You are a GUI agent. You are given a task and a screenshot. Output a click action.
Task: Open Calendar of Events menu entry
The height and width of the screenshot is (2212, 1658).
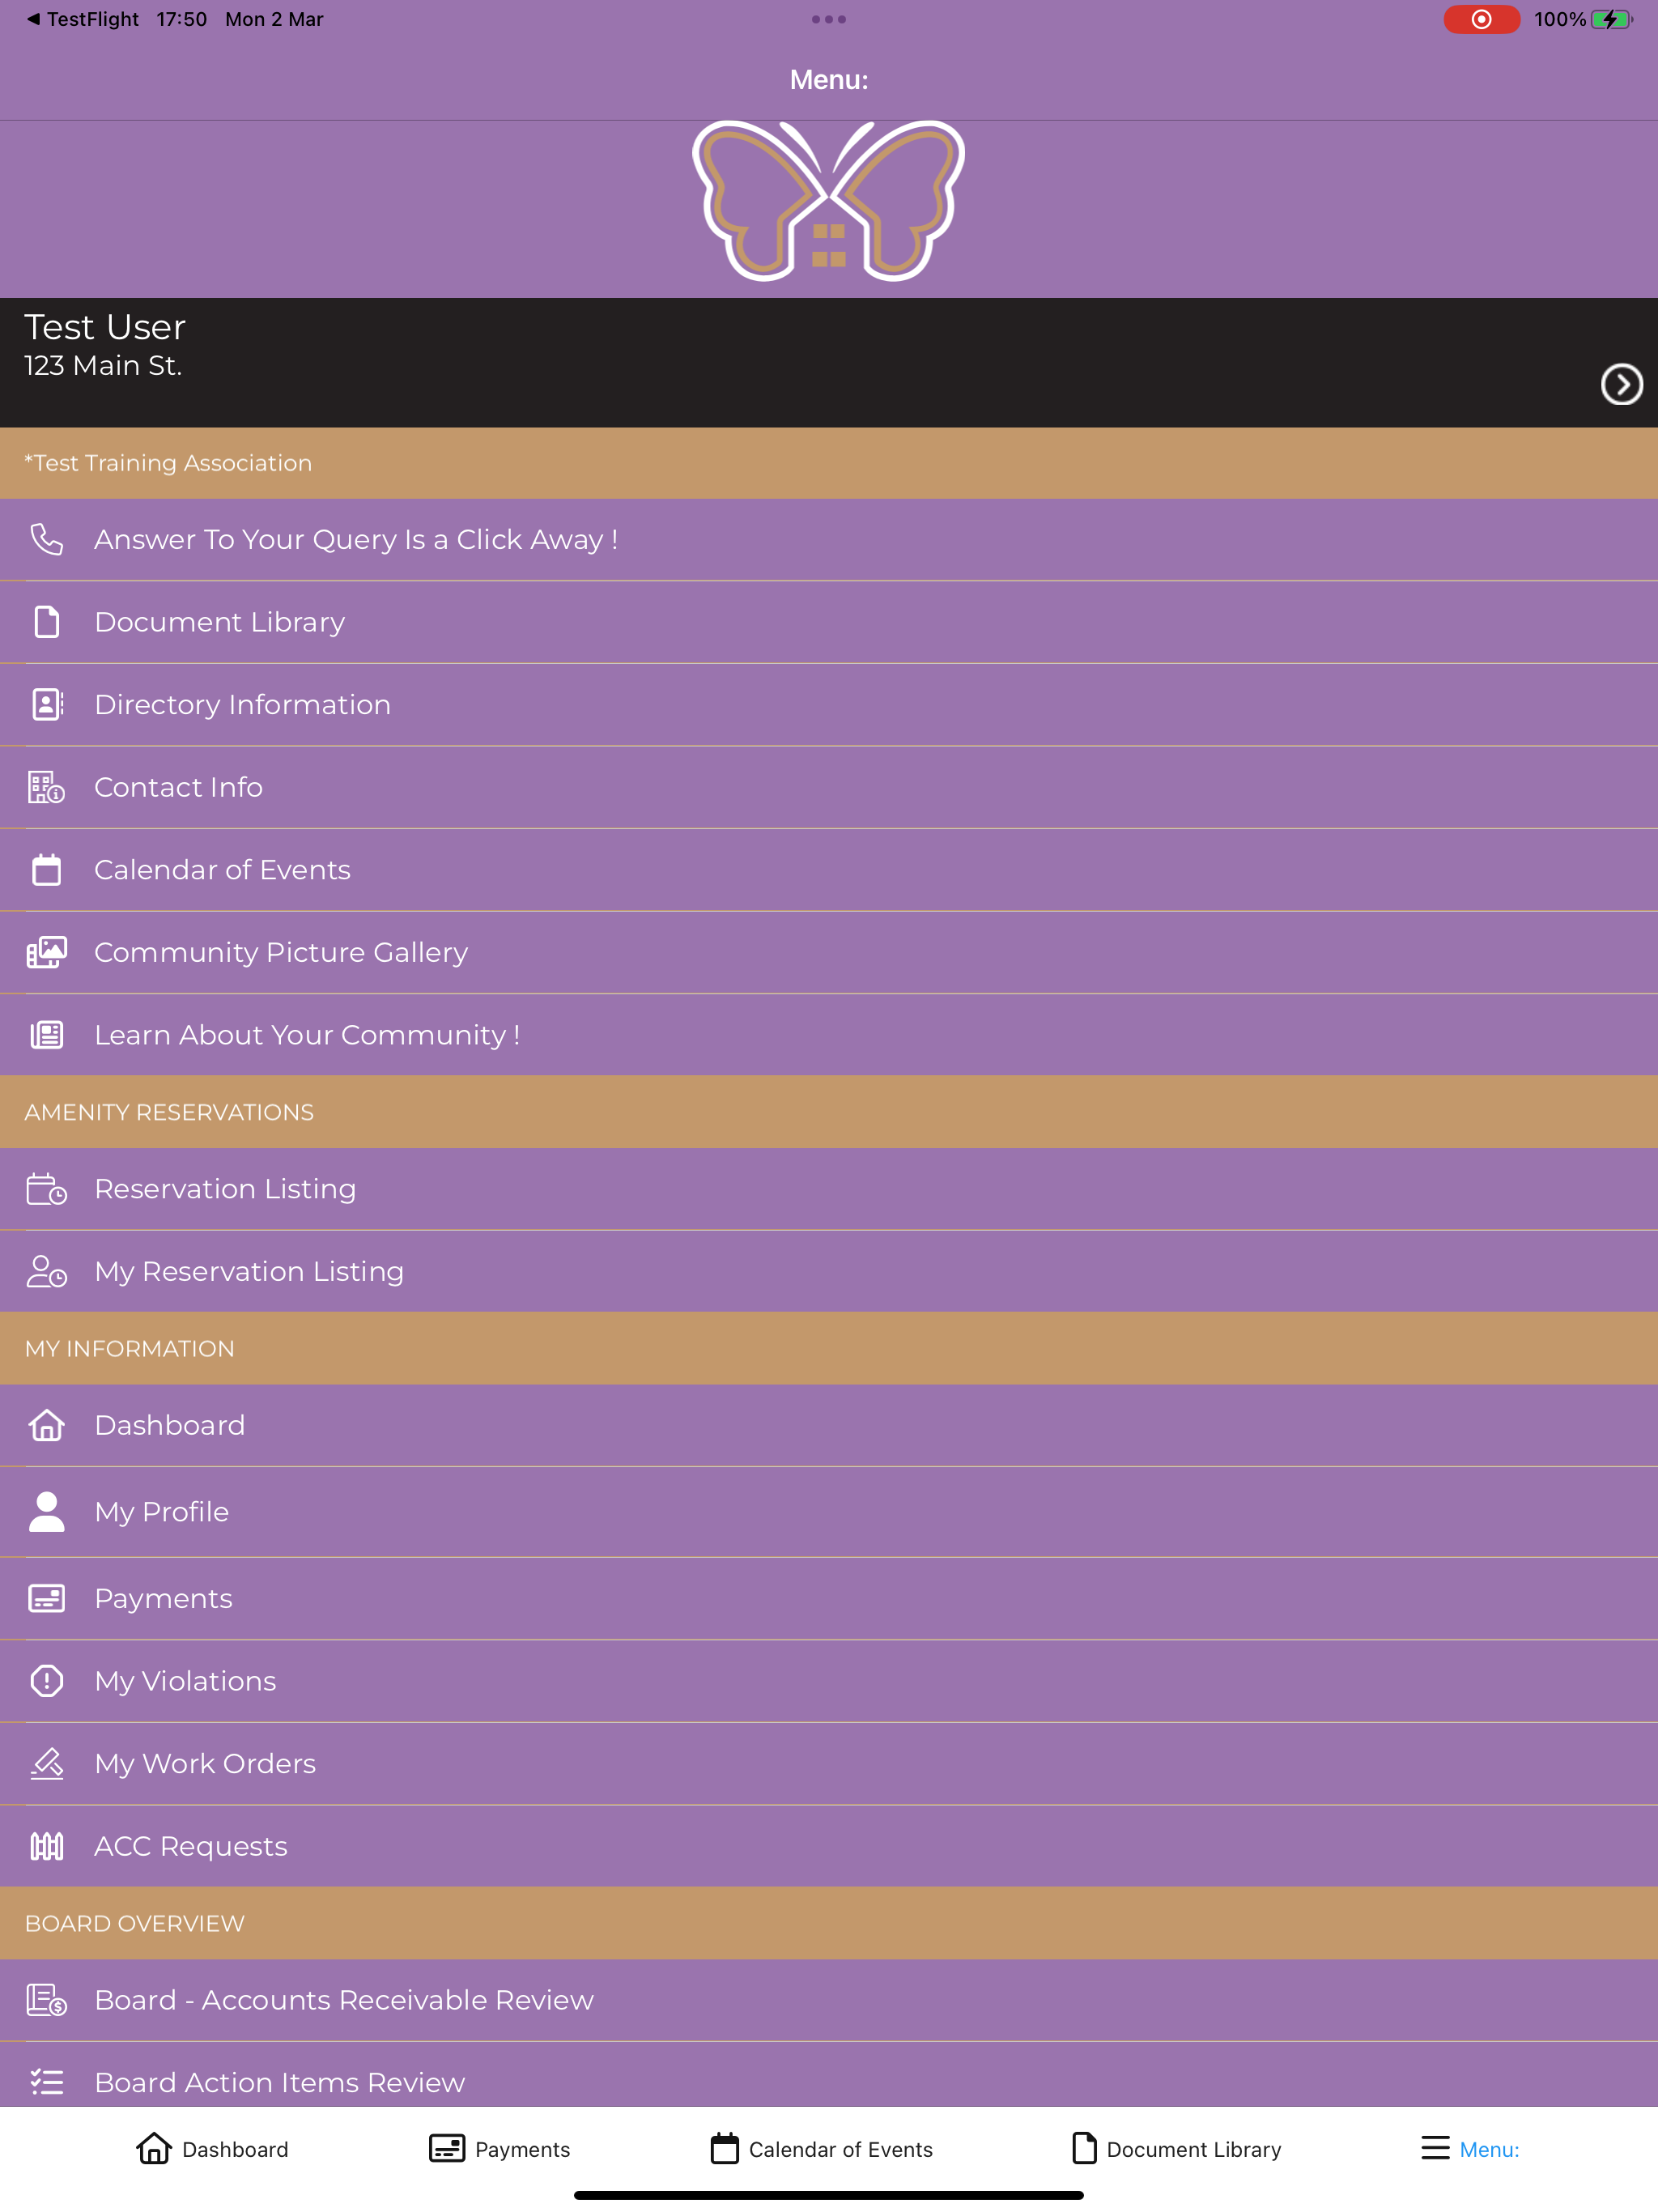(x=829, y=869)
